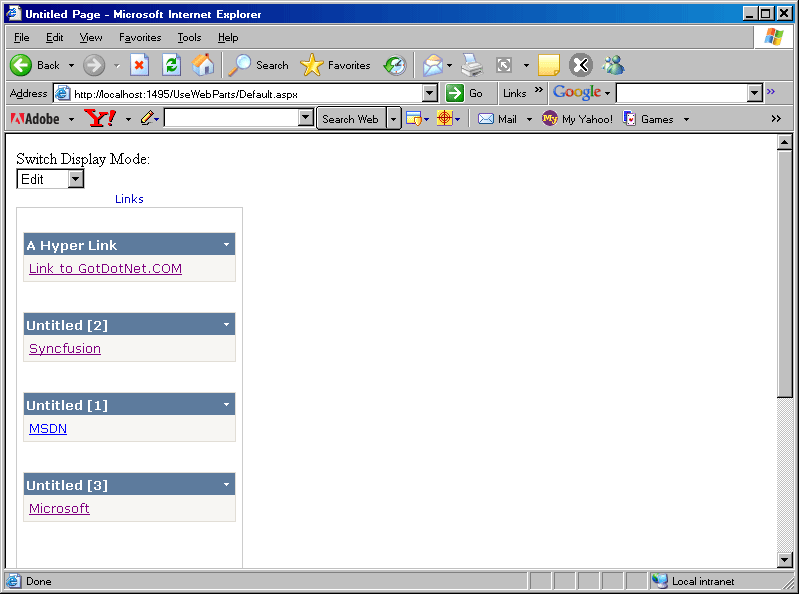Open Yahoo Games from the toolbar
799x594 pixels.
click(x=648, y=119)
